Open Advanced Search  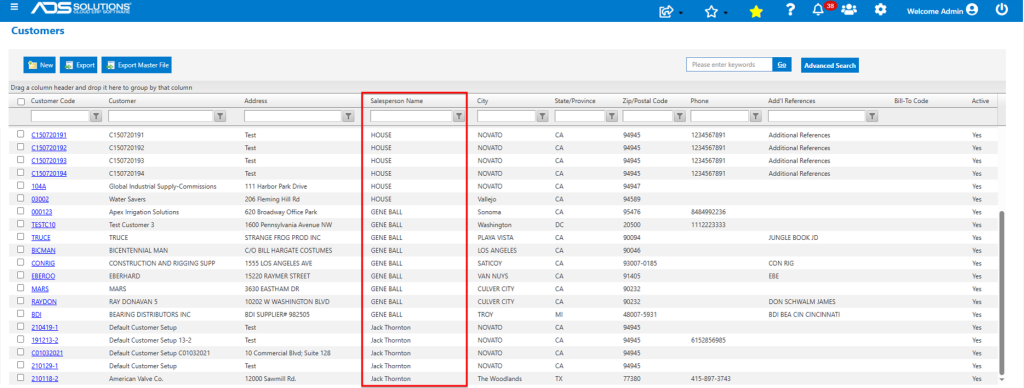[829, 65]
